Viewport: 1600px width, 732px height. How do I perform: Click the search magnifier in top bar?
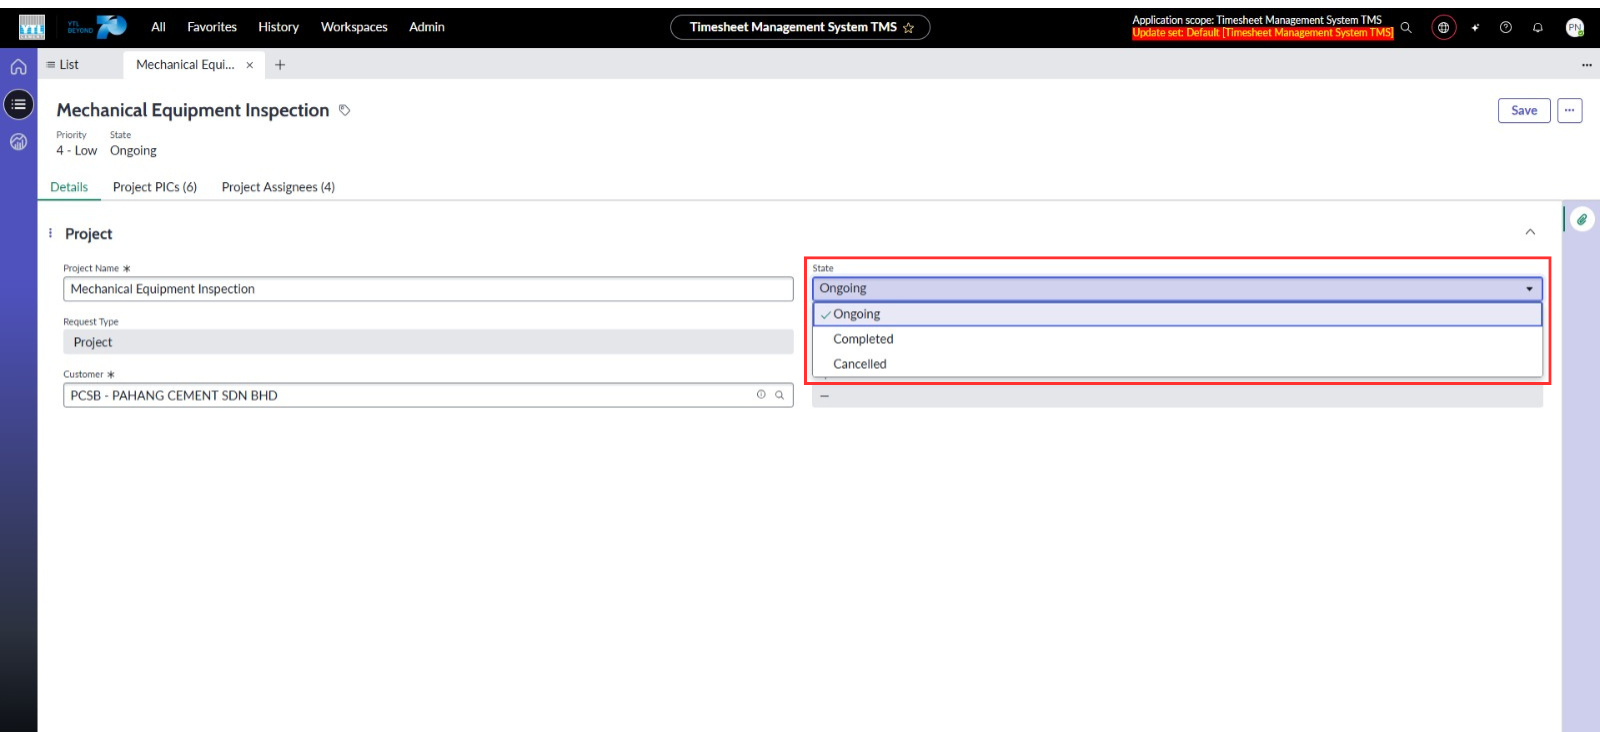[x=1406, y=28]
